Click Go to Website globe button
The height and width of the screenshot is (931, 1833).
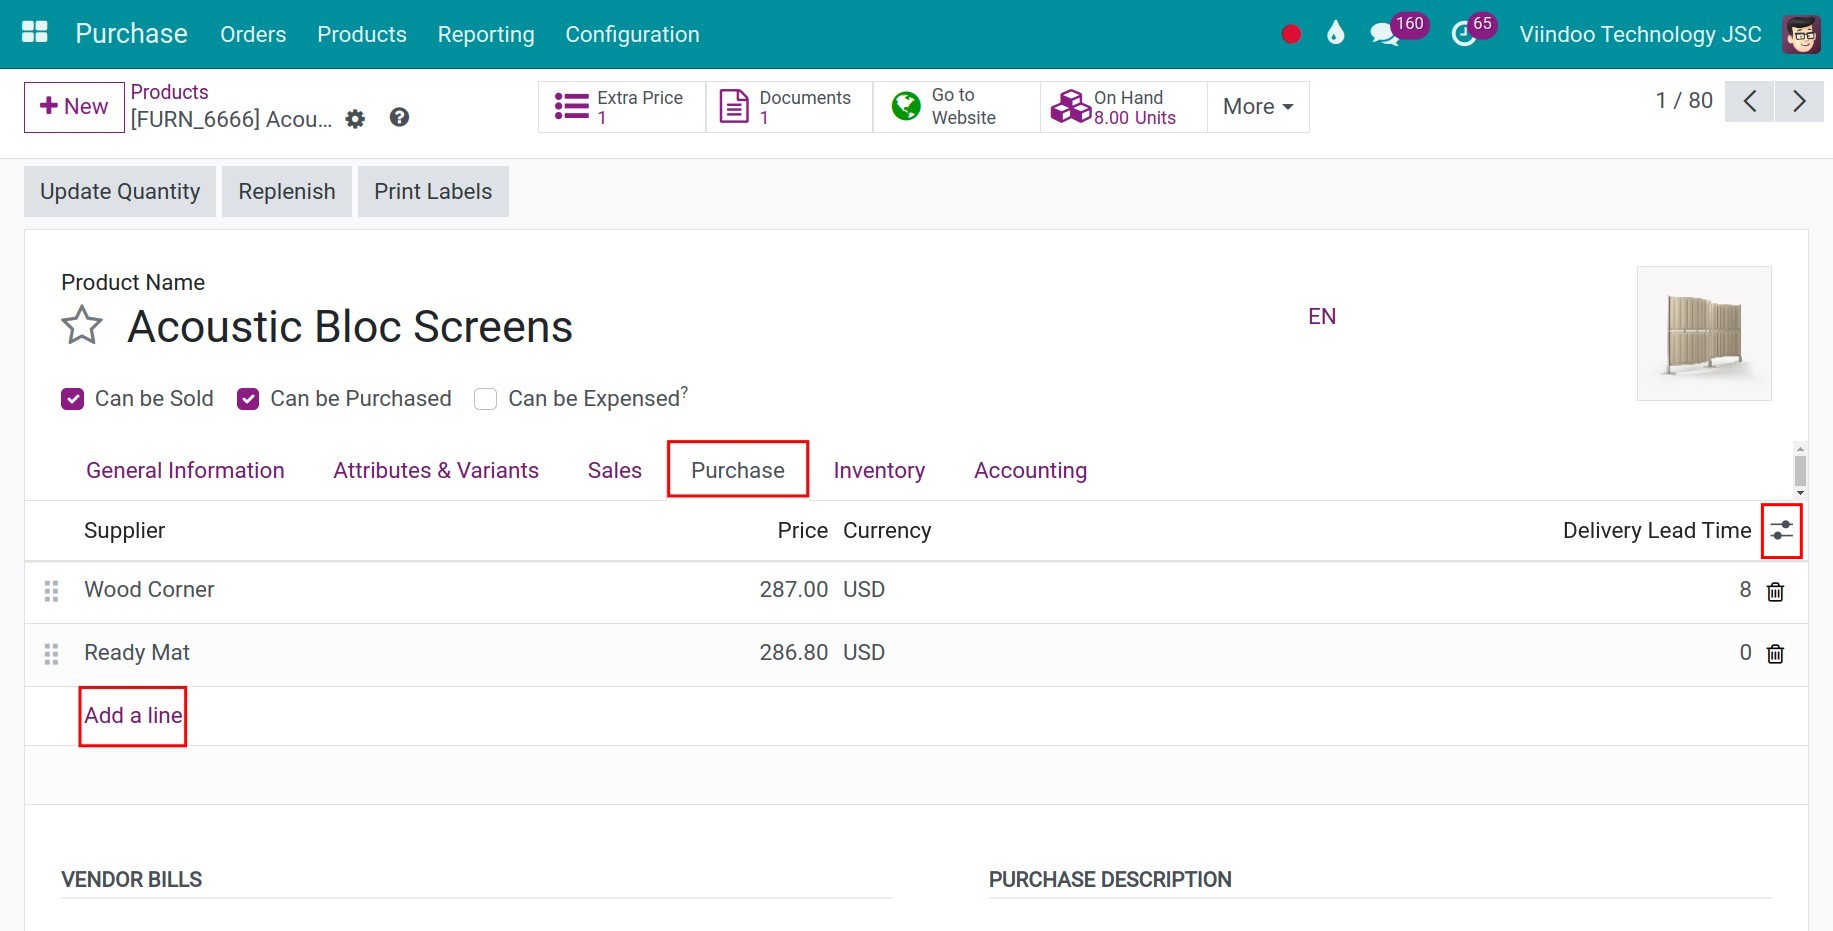pos(957,107)
